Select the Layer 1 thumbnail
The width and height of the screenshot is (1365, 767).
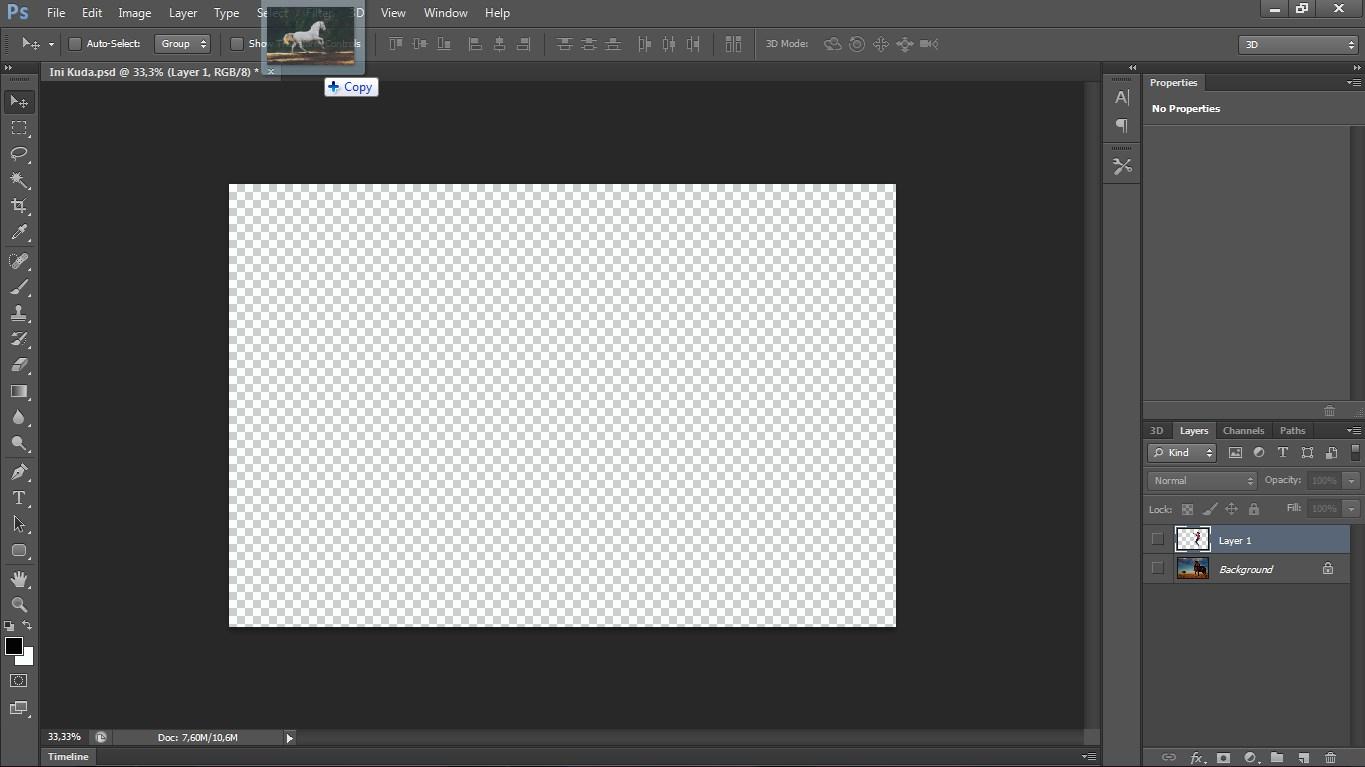[1192, 540]
